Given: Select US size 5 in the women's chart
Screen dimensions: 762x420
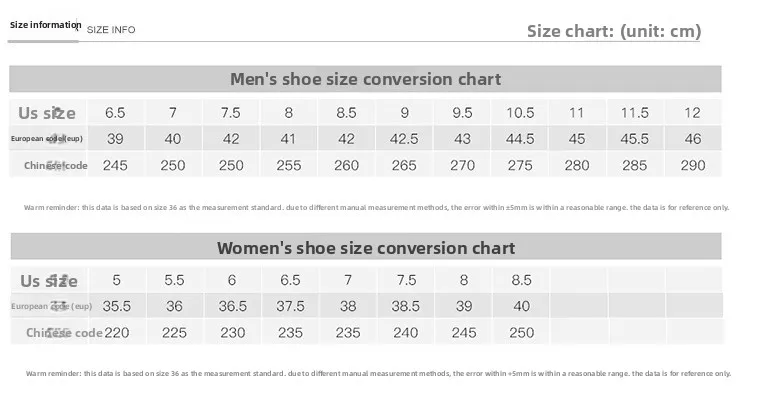Looking at the screenshot, I should [116, 281].
